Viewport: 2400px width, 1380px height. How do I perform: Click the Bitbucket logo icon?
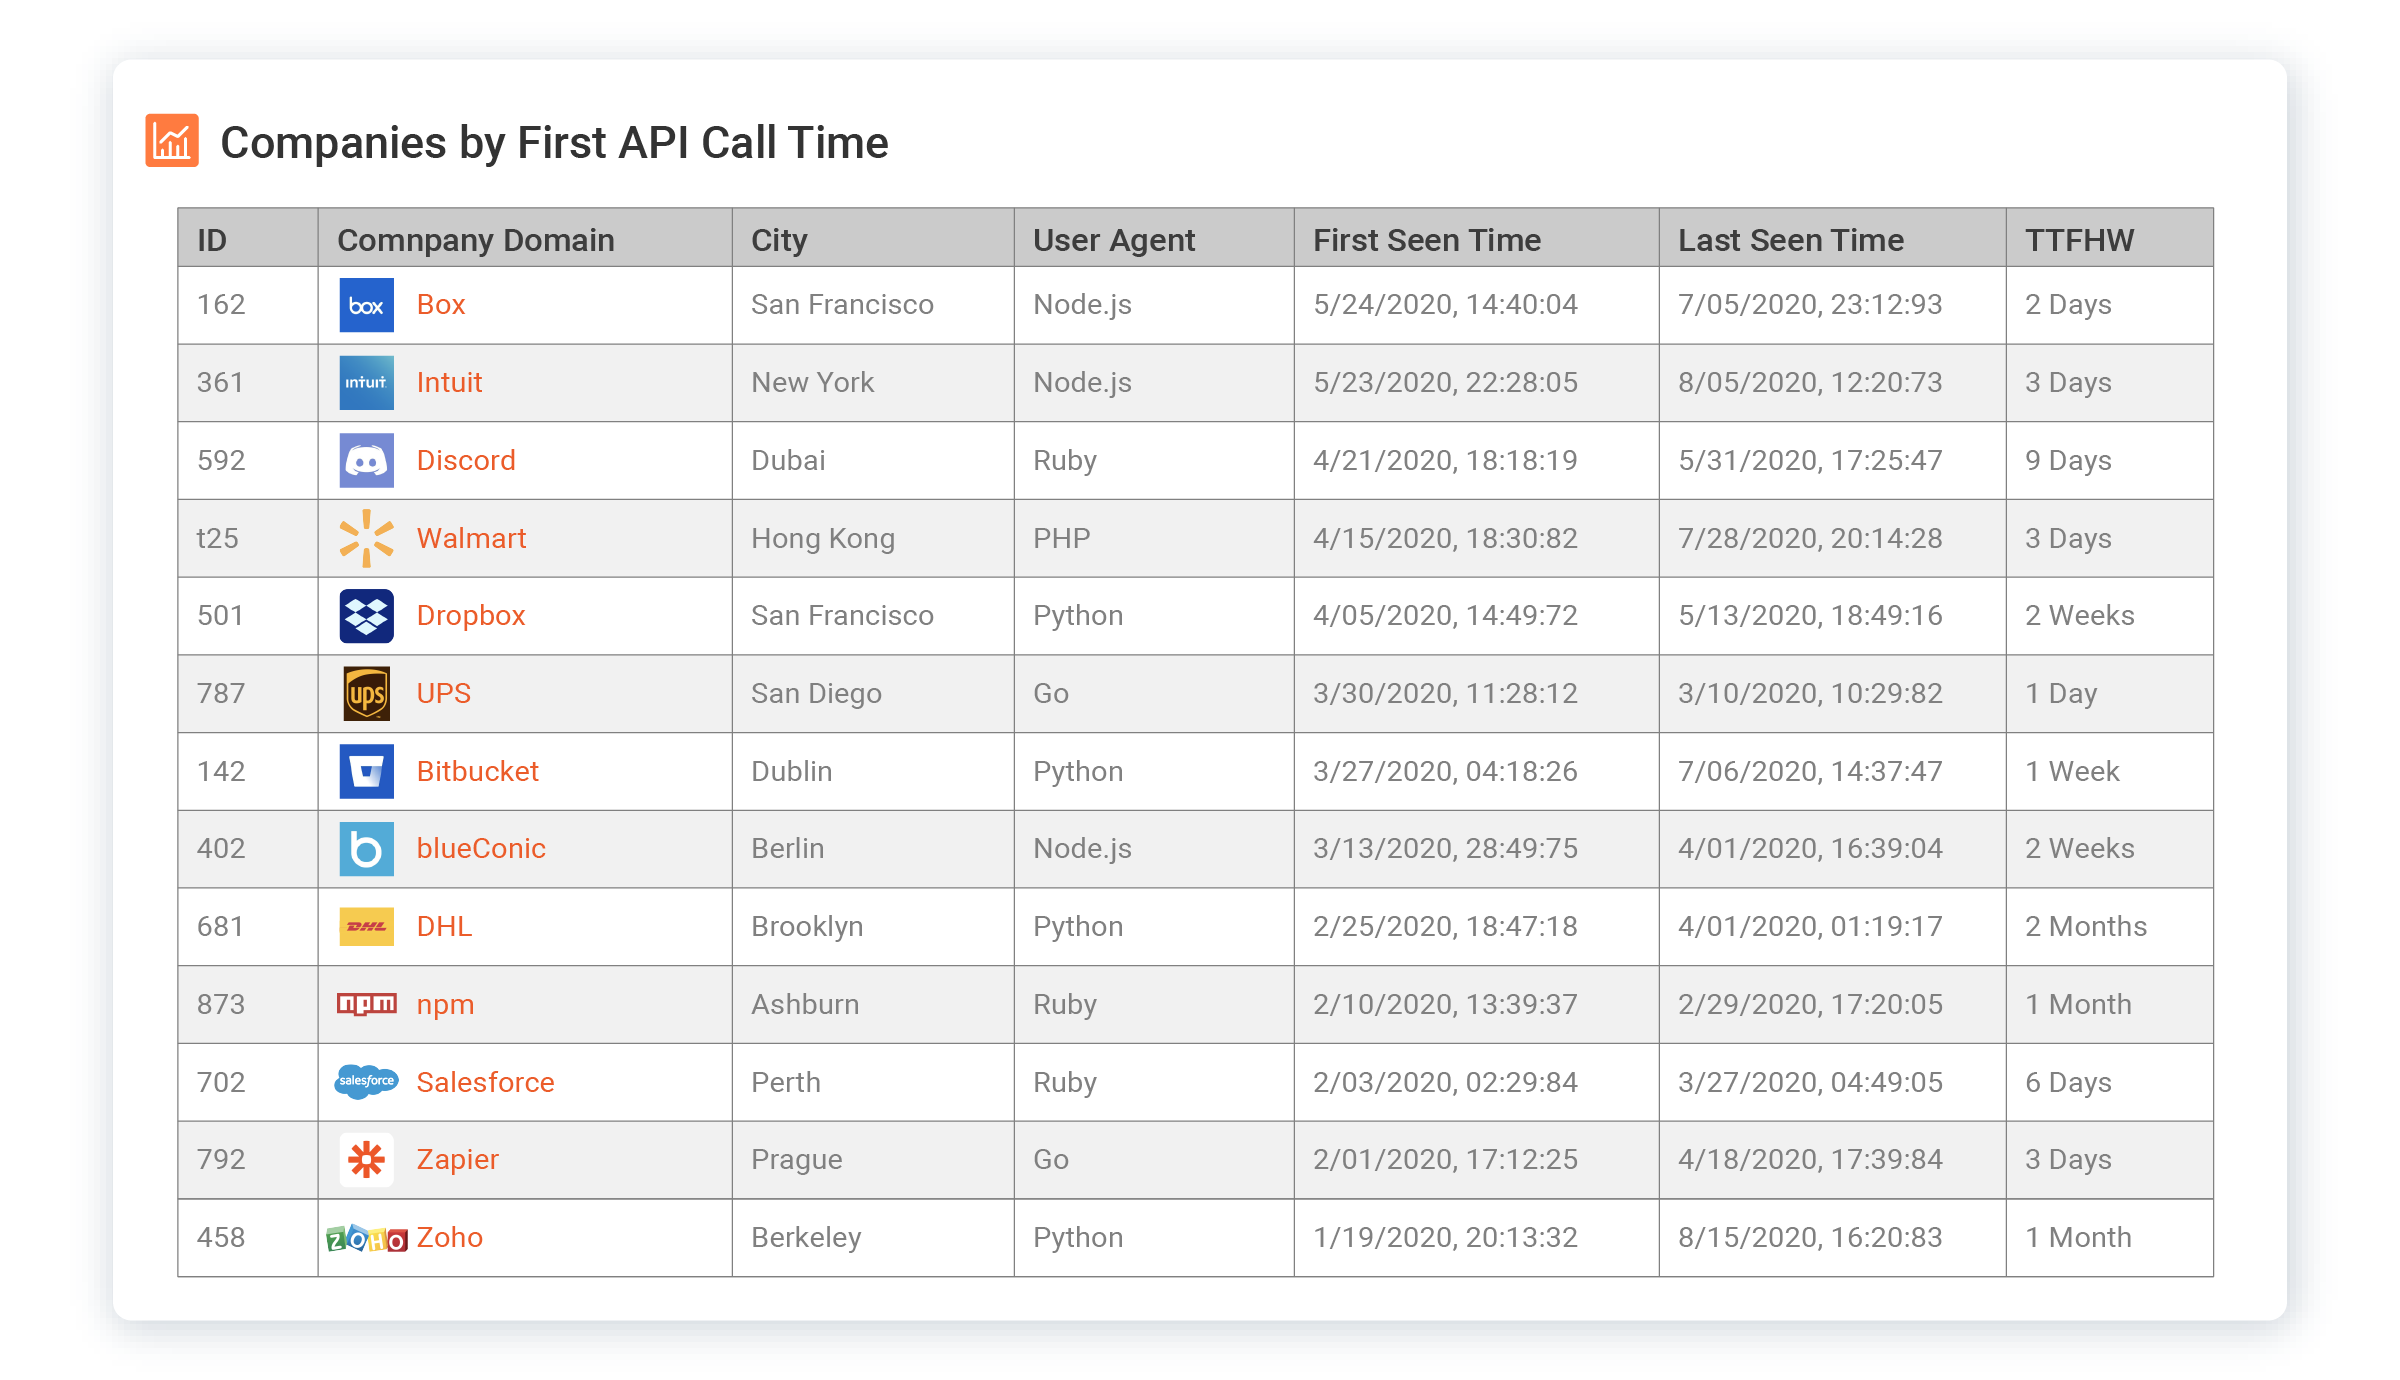click(x=366, y=771)
